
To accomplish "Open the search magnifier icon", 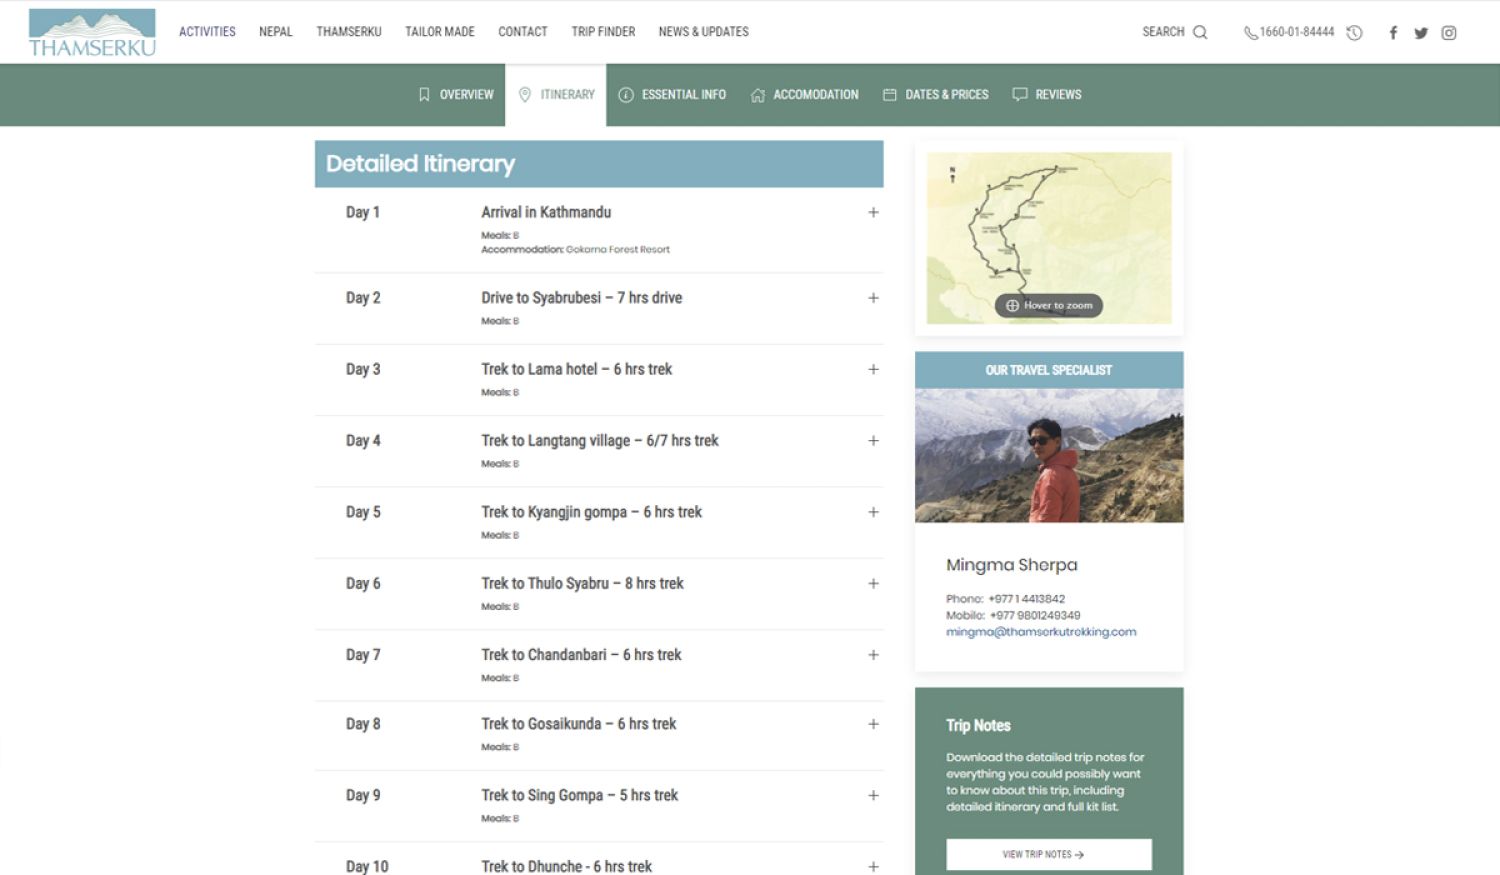I will click(x=1200, y=32).
